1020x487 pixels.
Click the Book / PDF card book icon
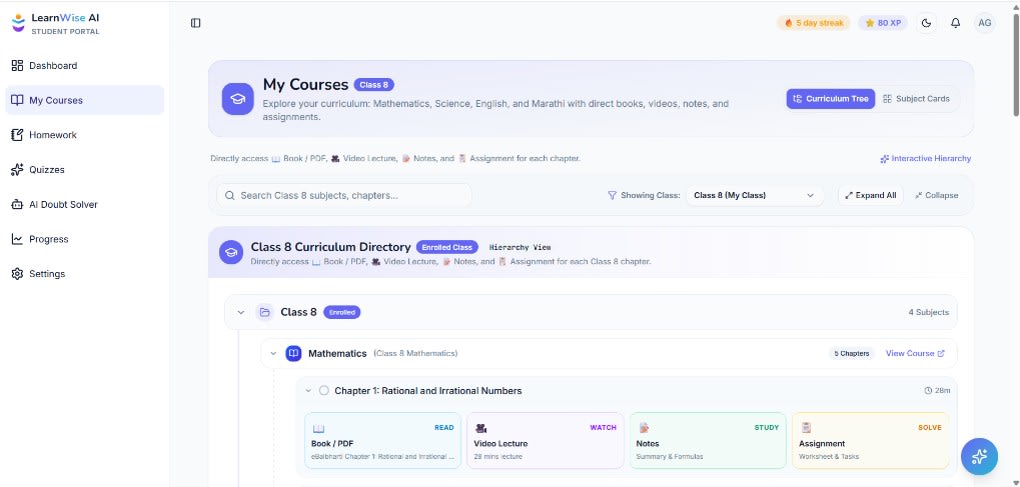pyautogui.click(x=318, y=428)
